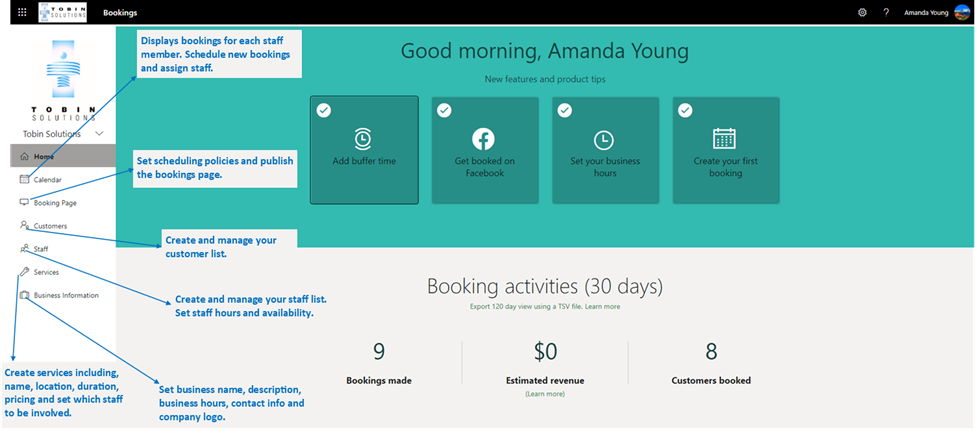Screen dimensions: 975x430
Task: Click the Customers booked label
Action: (711, 380)
